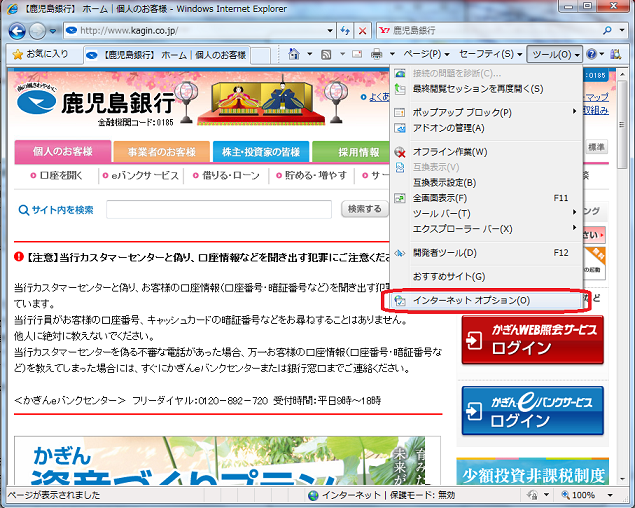635x508 pixels.
Task: Open a new blank tab
Action: pyautogui.click(x=260, y=55)
